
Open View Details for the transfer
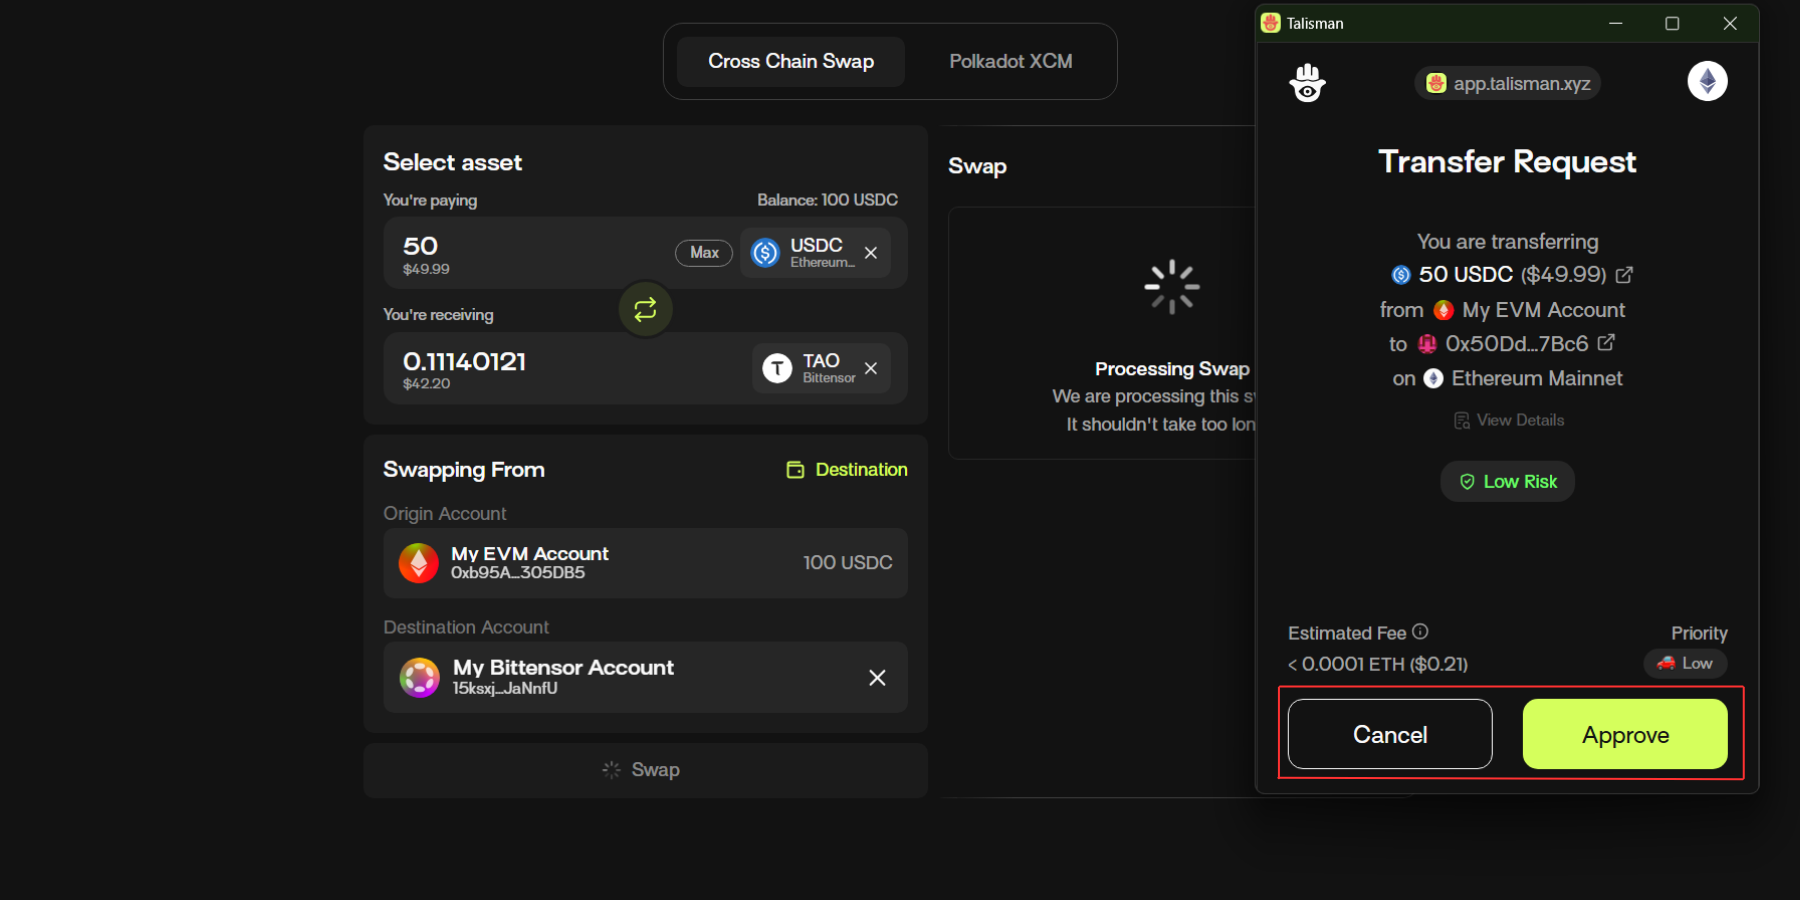(1509, 420)
